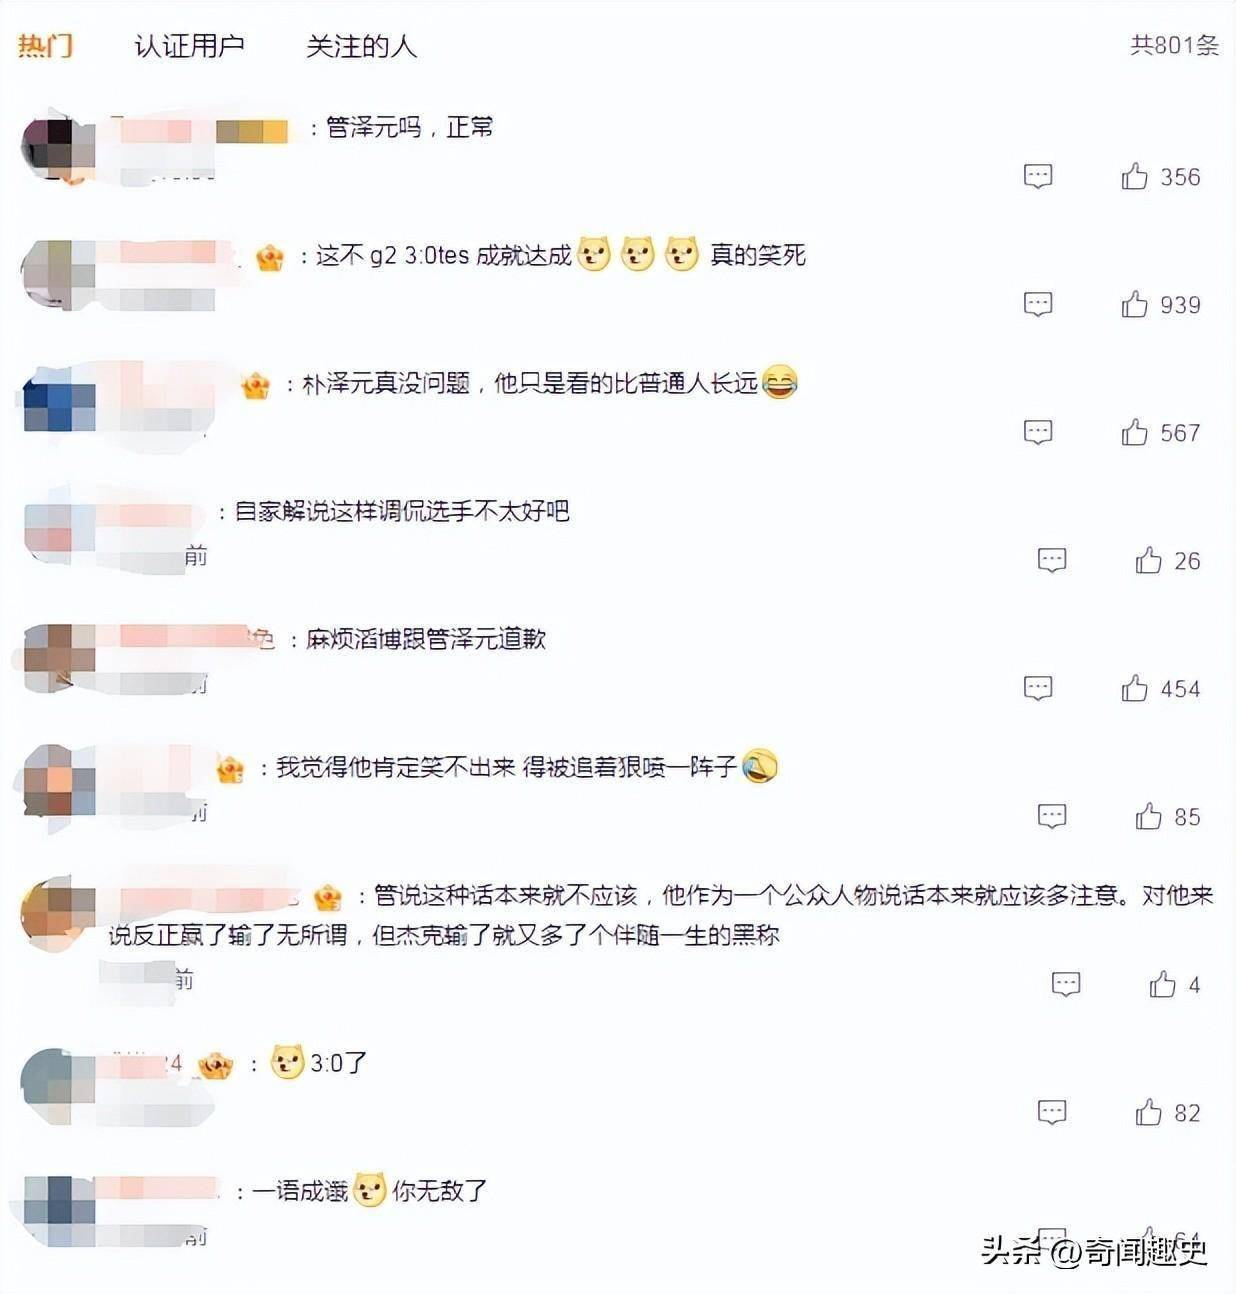Click the 共801条 comment count

[x=1174, y=45]
